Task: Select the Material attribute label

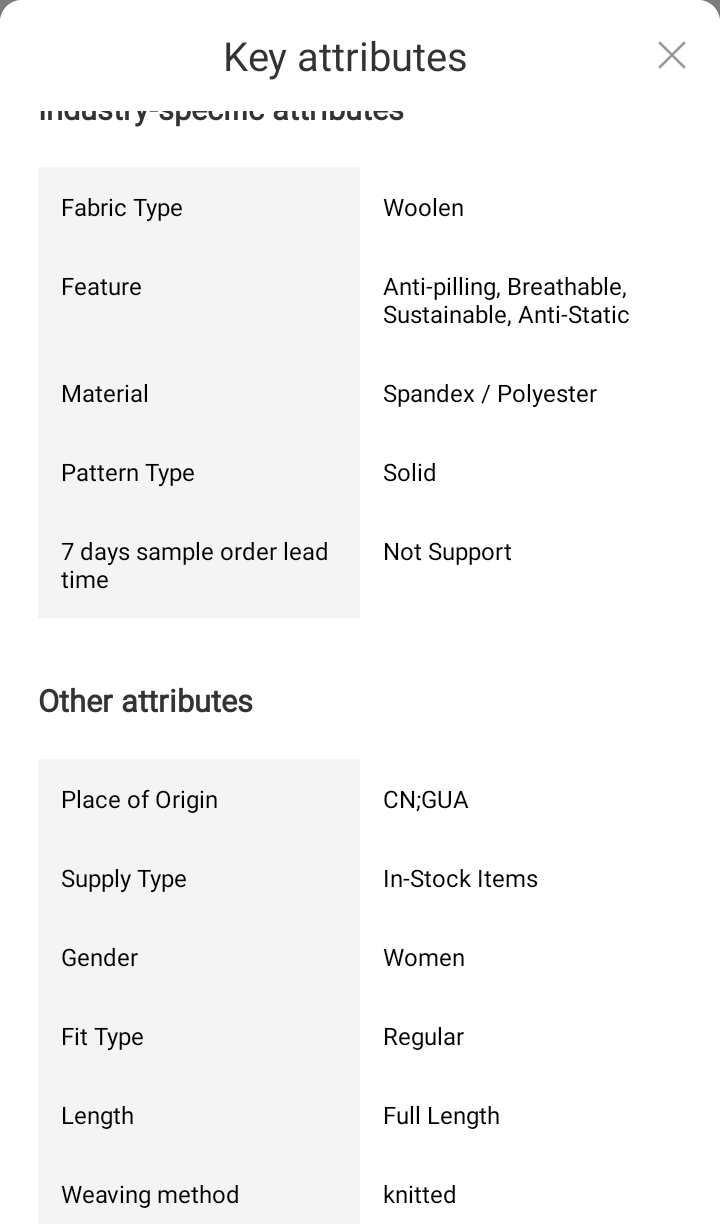Action: [x=105, y=394]
